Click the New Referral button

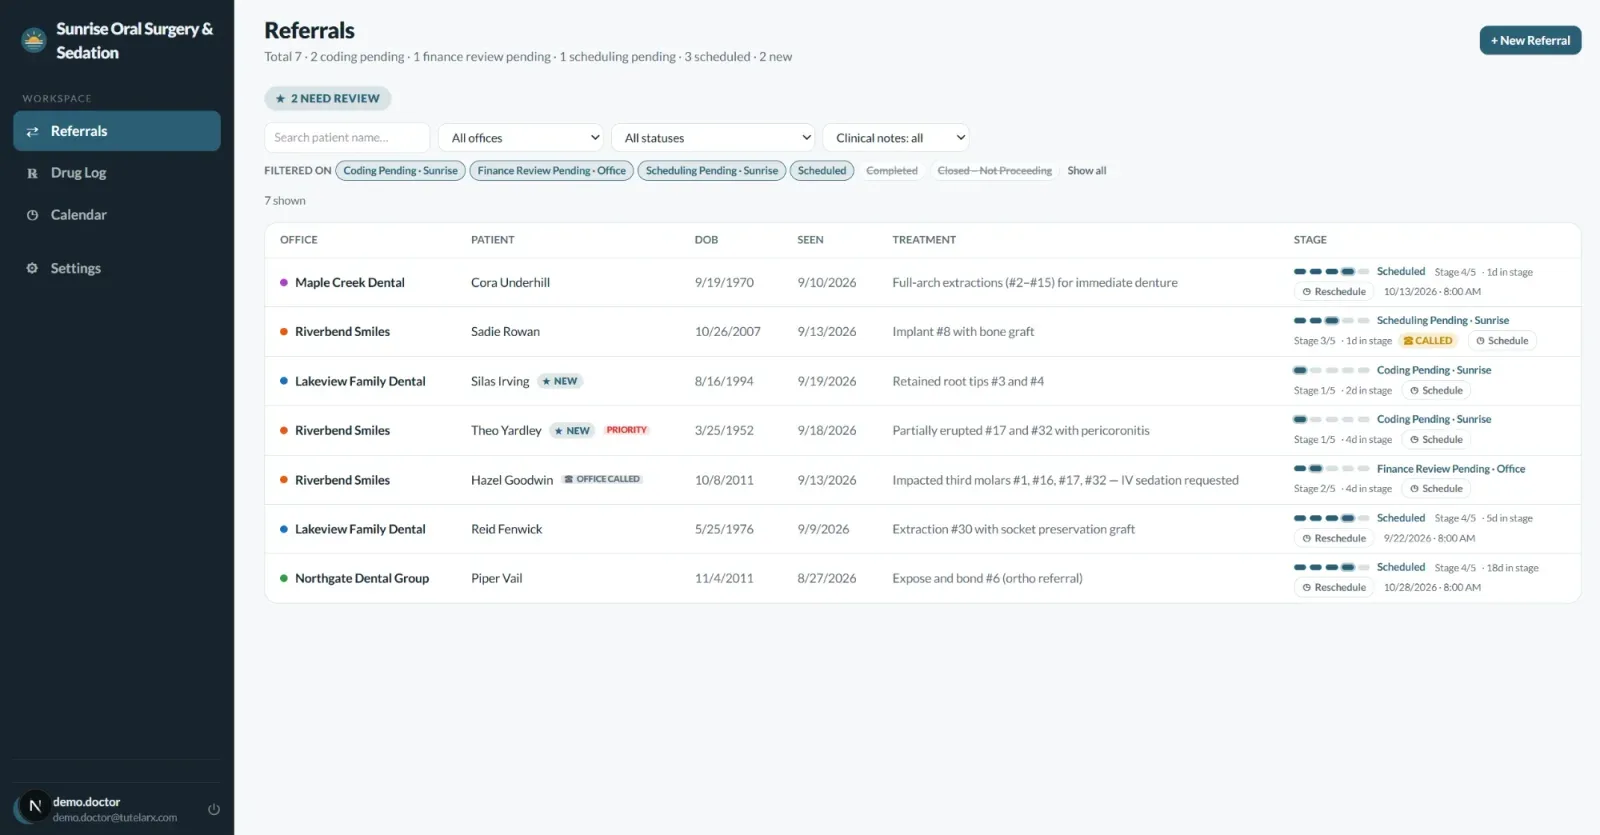tap(1530, 40)
